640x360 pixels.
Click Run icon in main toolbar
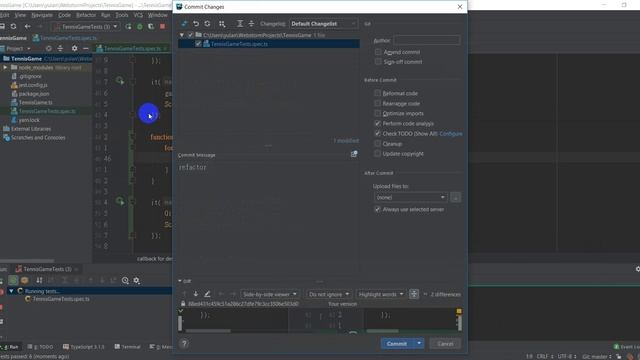(129, 26)
